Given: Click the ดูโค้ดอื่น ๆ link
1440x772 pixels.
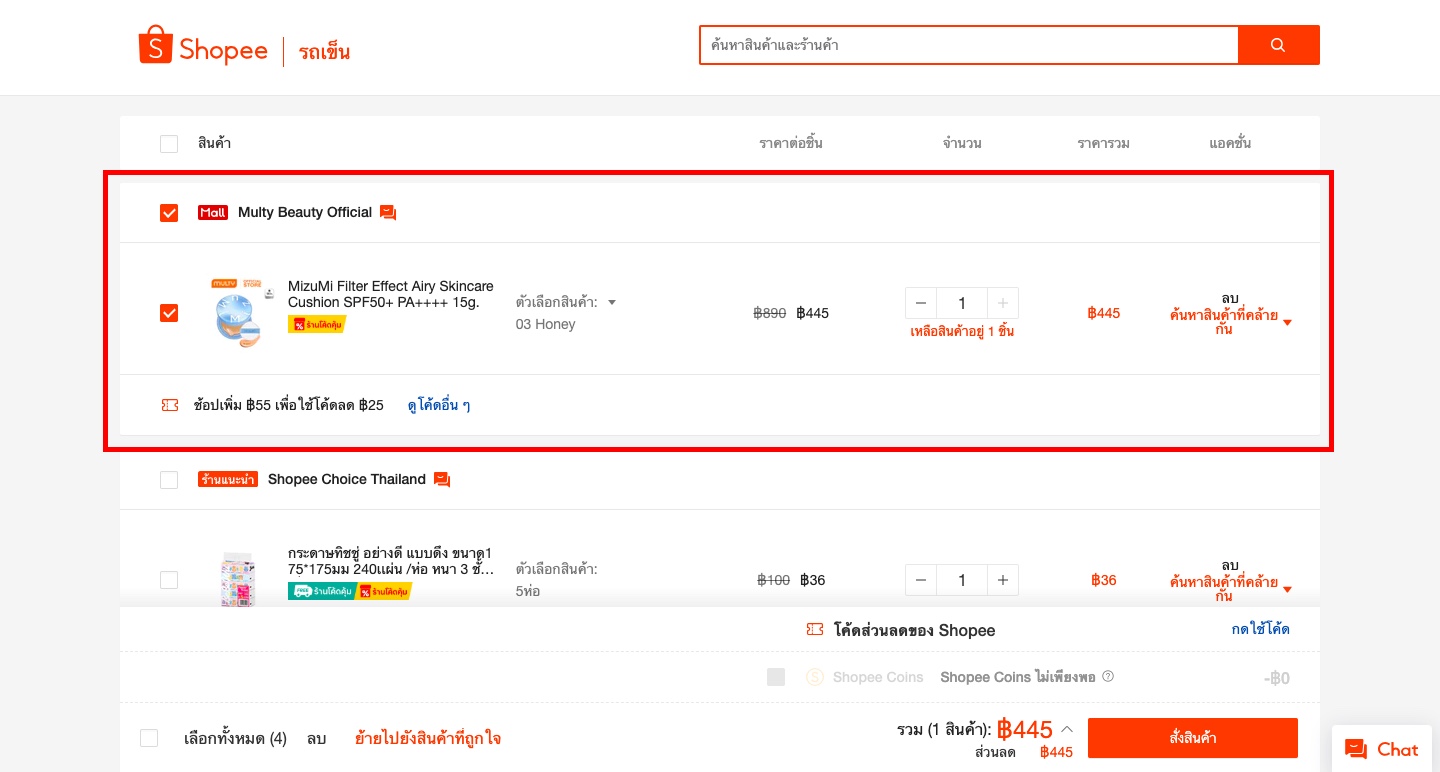Looking at the screenshot, I should (439, 405).
